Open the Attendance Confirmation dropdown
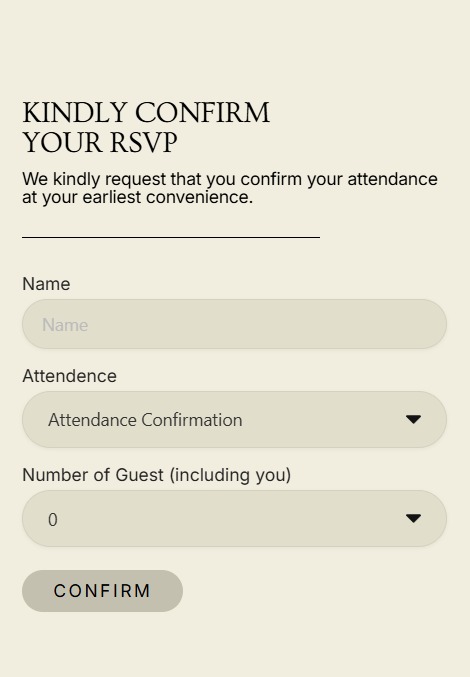 pos(234,419)
